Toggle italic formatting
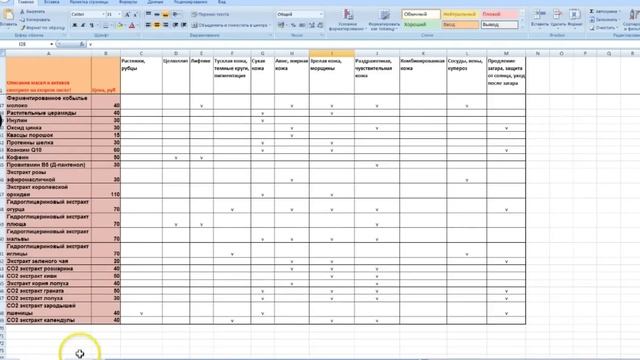This screenshot has height=360, width=640. (x=83, y=25)
